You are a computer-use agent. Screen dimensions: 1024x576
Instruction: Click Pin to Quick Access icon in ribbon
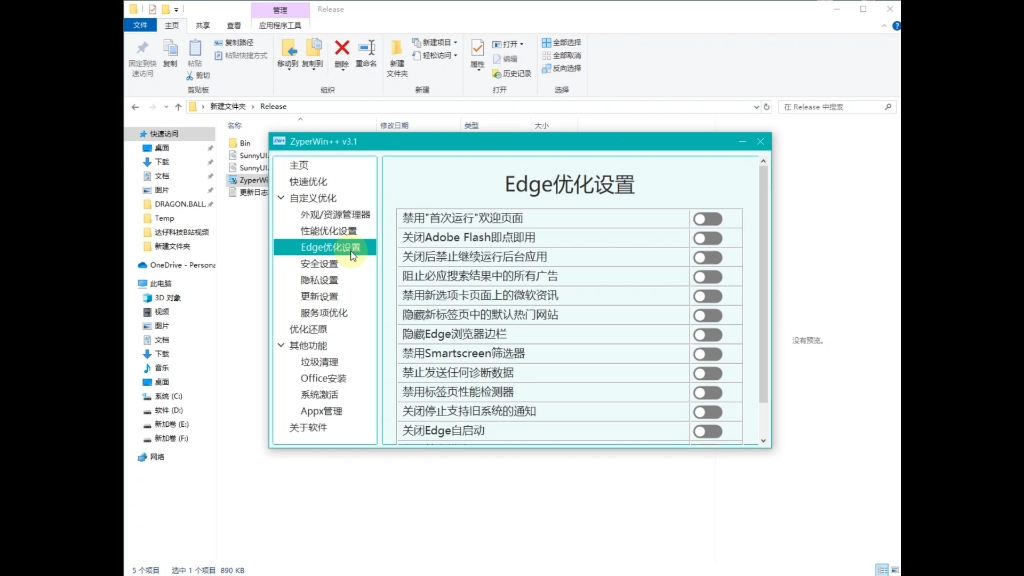point(142,48)
